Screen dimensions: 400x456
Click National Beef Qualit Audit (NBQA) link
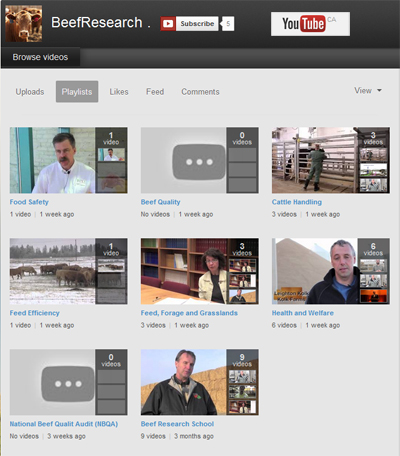coord(64,424)
